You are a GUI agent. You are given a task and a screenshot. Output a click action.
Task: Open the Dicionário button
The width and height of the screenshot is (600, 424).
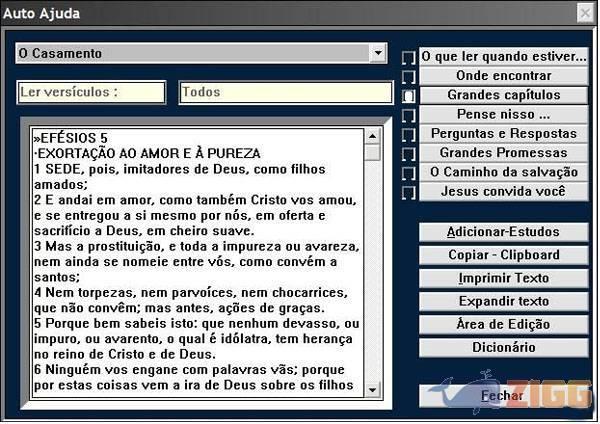click(x=504, y=347)
